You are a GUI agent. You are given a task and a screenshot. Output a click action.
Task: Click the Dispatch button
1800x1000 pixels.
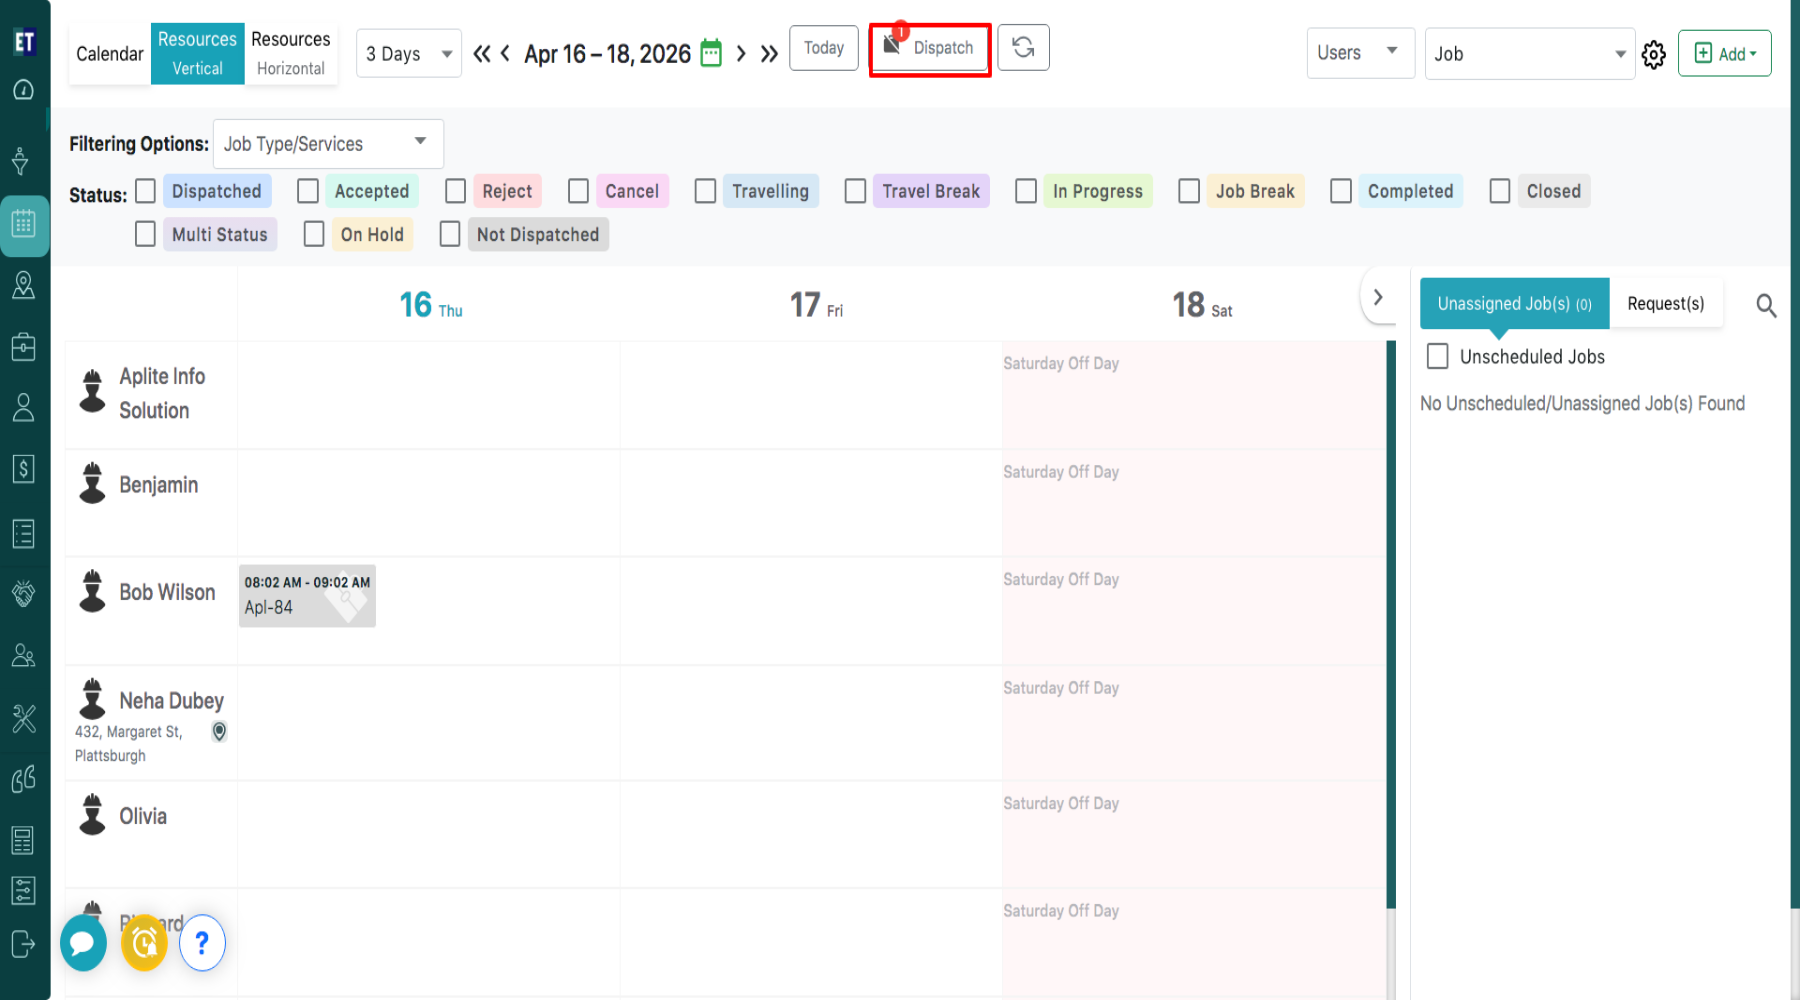pos(930,49)
